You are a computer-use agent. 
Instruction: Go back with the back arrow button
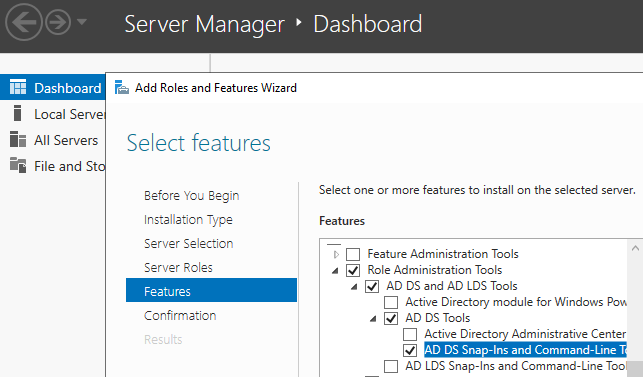coord(23,22)
